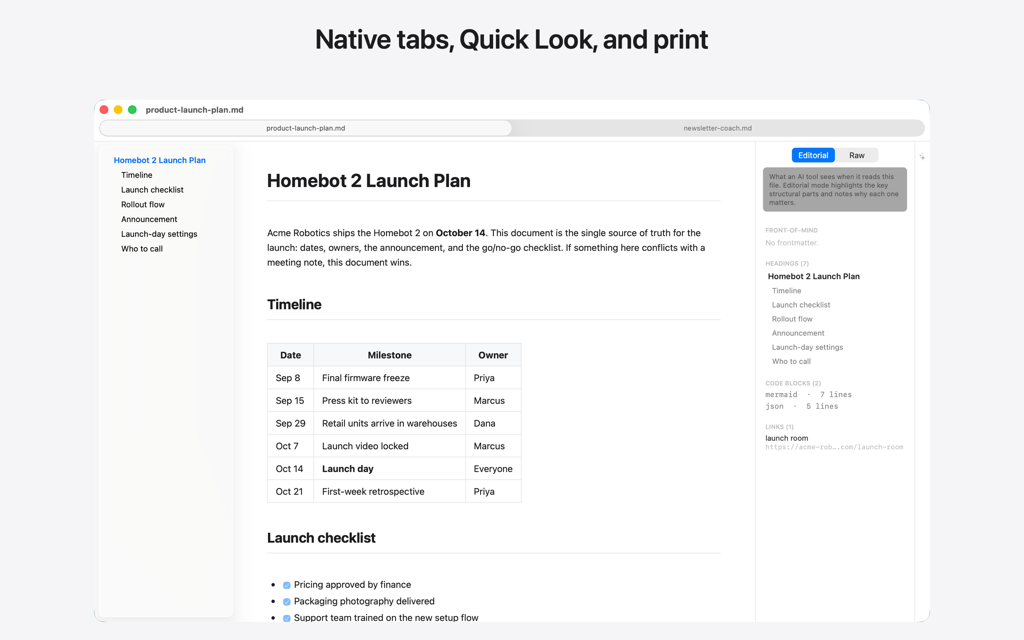The width and height of the screenshot is (1024, 640).
Task: Jump to Launch checklist in left outline
Action: [152, 190]
